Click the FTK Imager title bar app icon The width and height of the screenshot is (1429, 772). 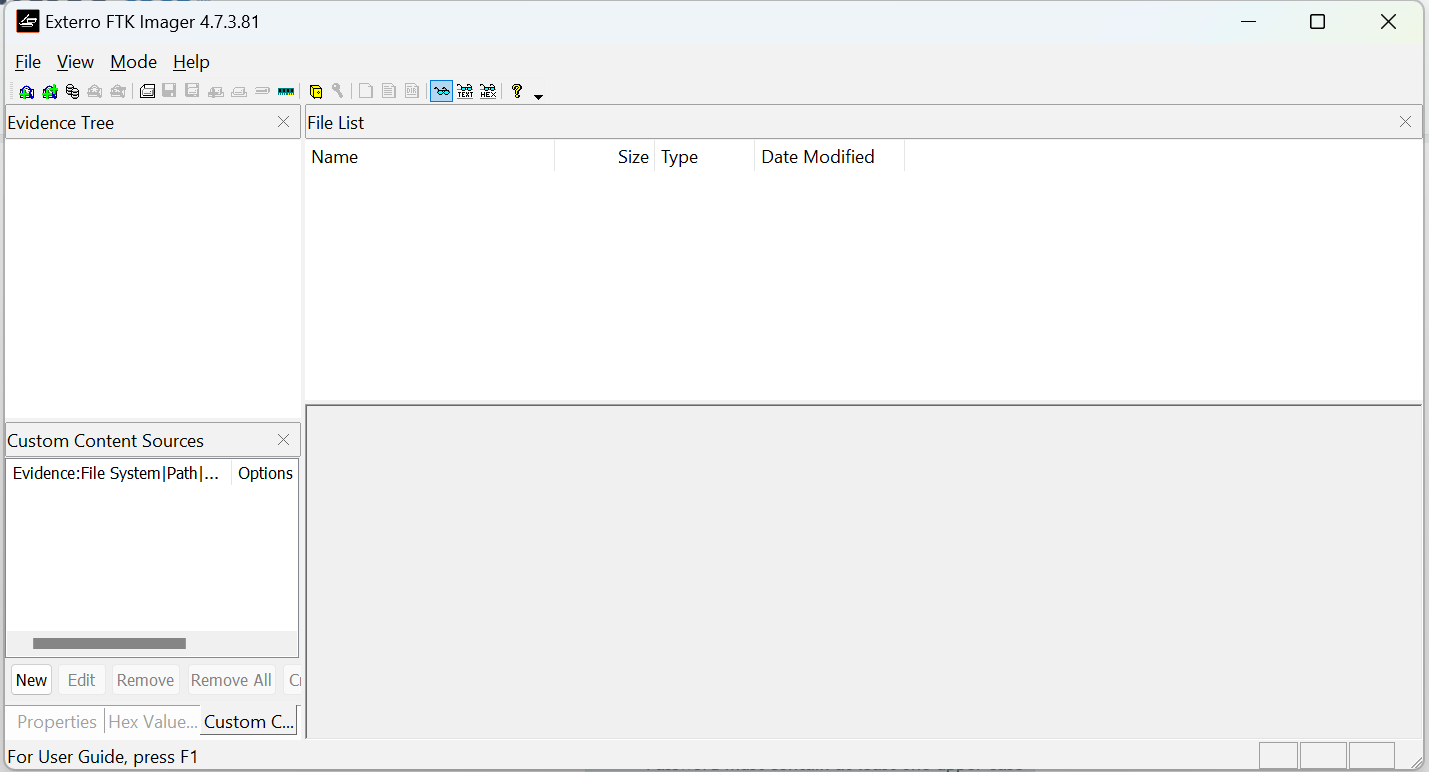tap(28, 21)
